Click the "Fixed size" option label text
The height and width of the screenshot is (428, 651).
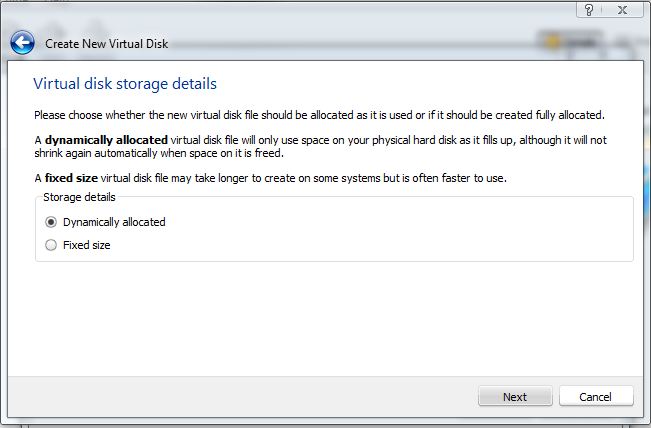(86, 245)
